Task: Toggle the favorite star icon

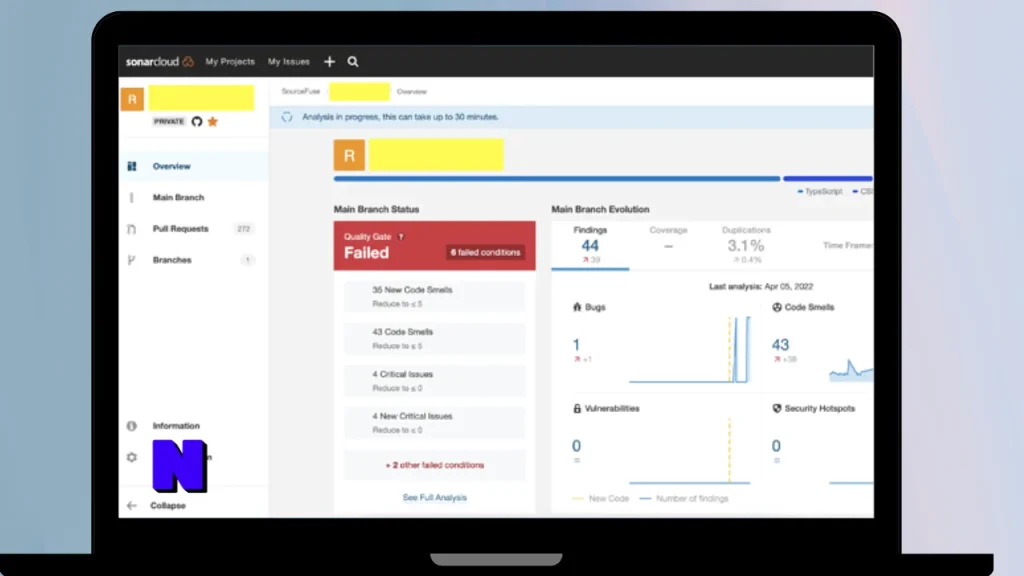Action: [x=212, y=121]
